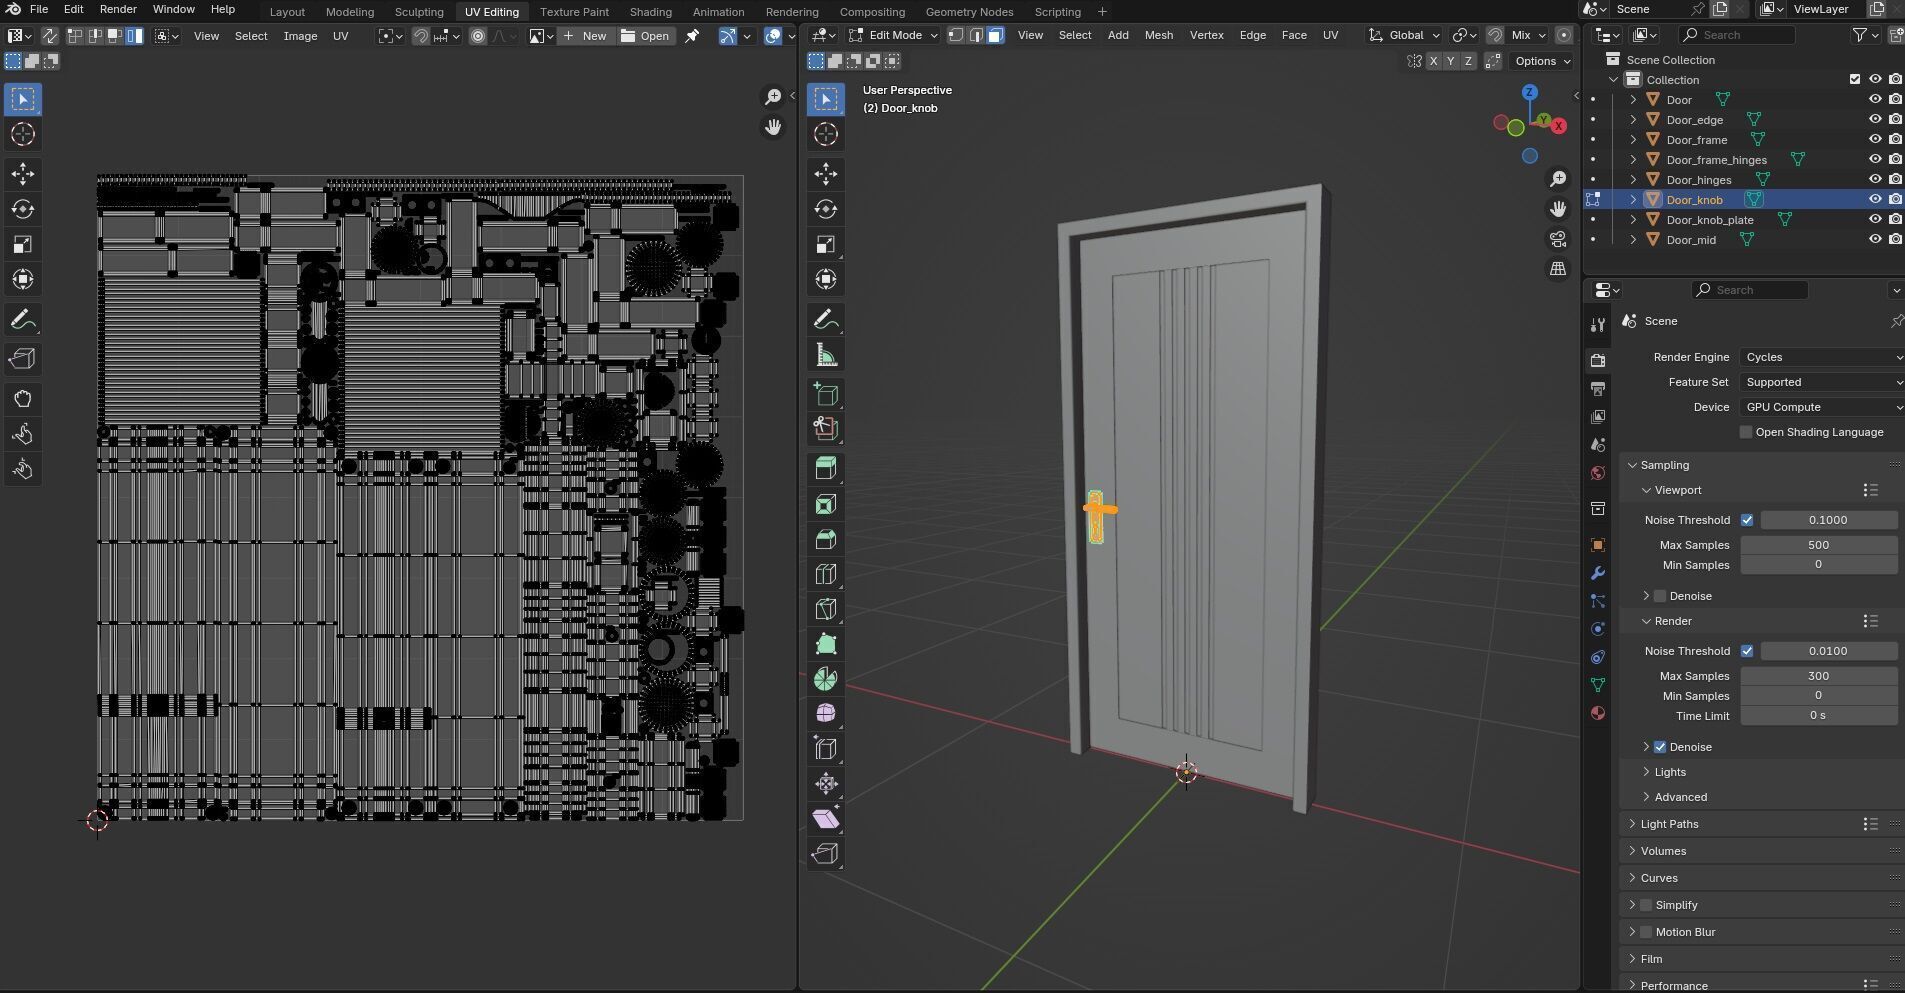Disable Viewport Noise Threshold checkbox
Viewport: 1905px width, 993px height.
[1747, 520]
